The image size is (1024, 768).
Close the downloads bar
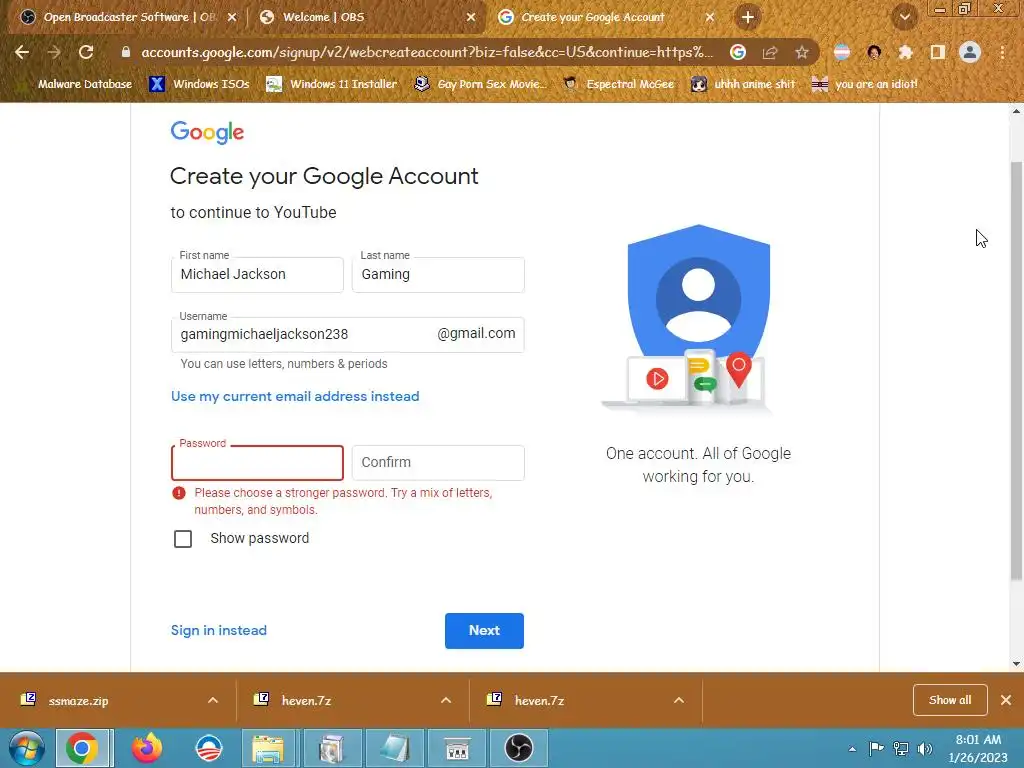[1006, 700]
